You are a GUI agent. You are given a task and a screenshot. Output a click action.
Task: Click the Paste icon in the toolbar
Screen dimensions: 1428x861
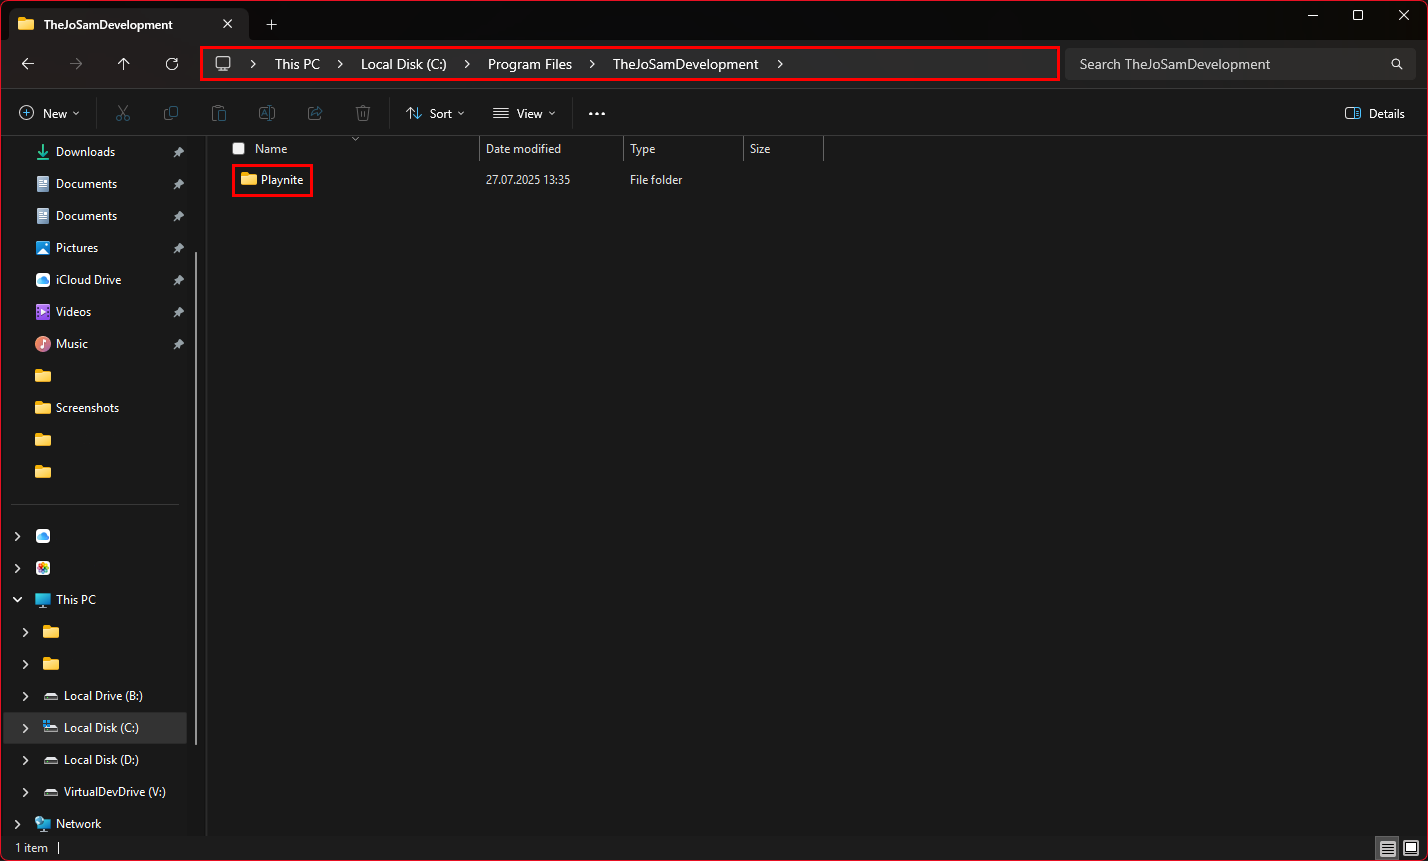tap(218, 113)
